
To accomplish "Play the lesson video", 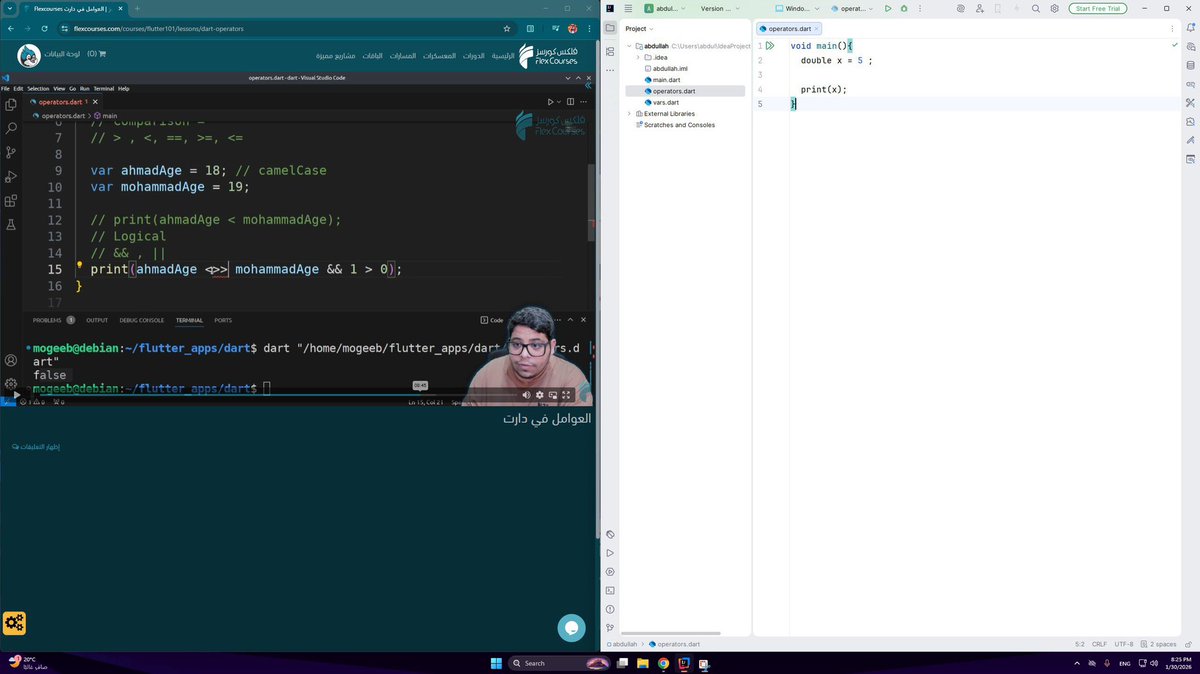I will tap(15, 394).
